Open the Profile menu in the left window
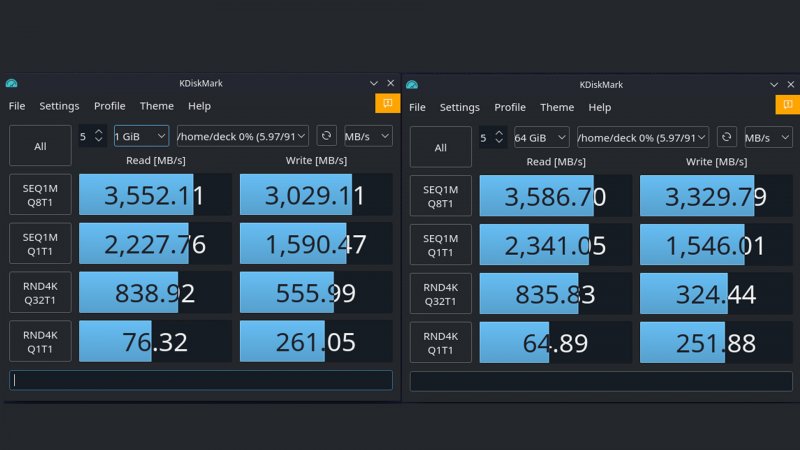Screen dimensions: 800x450 110,106
